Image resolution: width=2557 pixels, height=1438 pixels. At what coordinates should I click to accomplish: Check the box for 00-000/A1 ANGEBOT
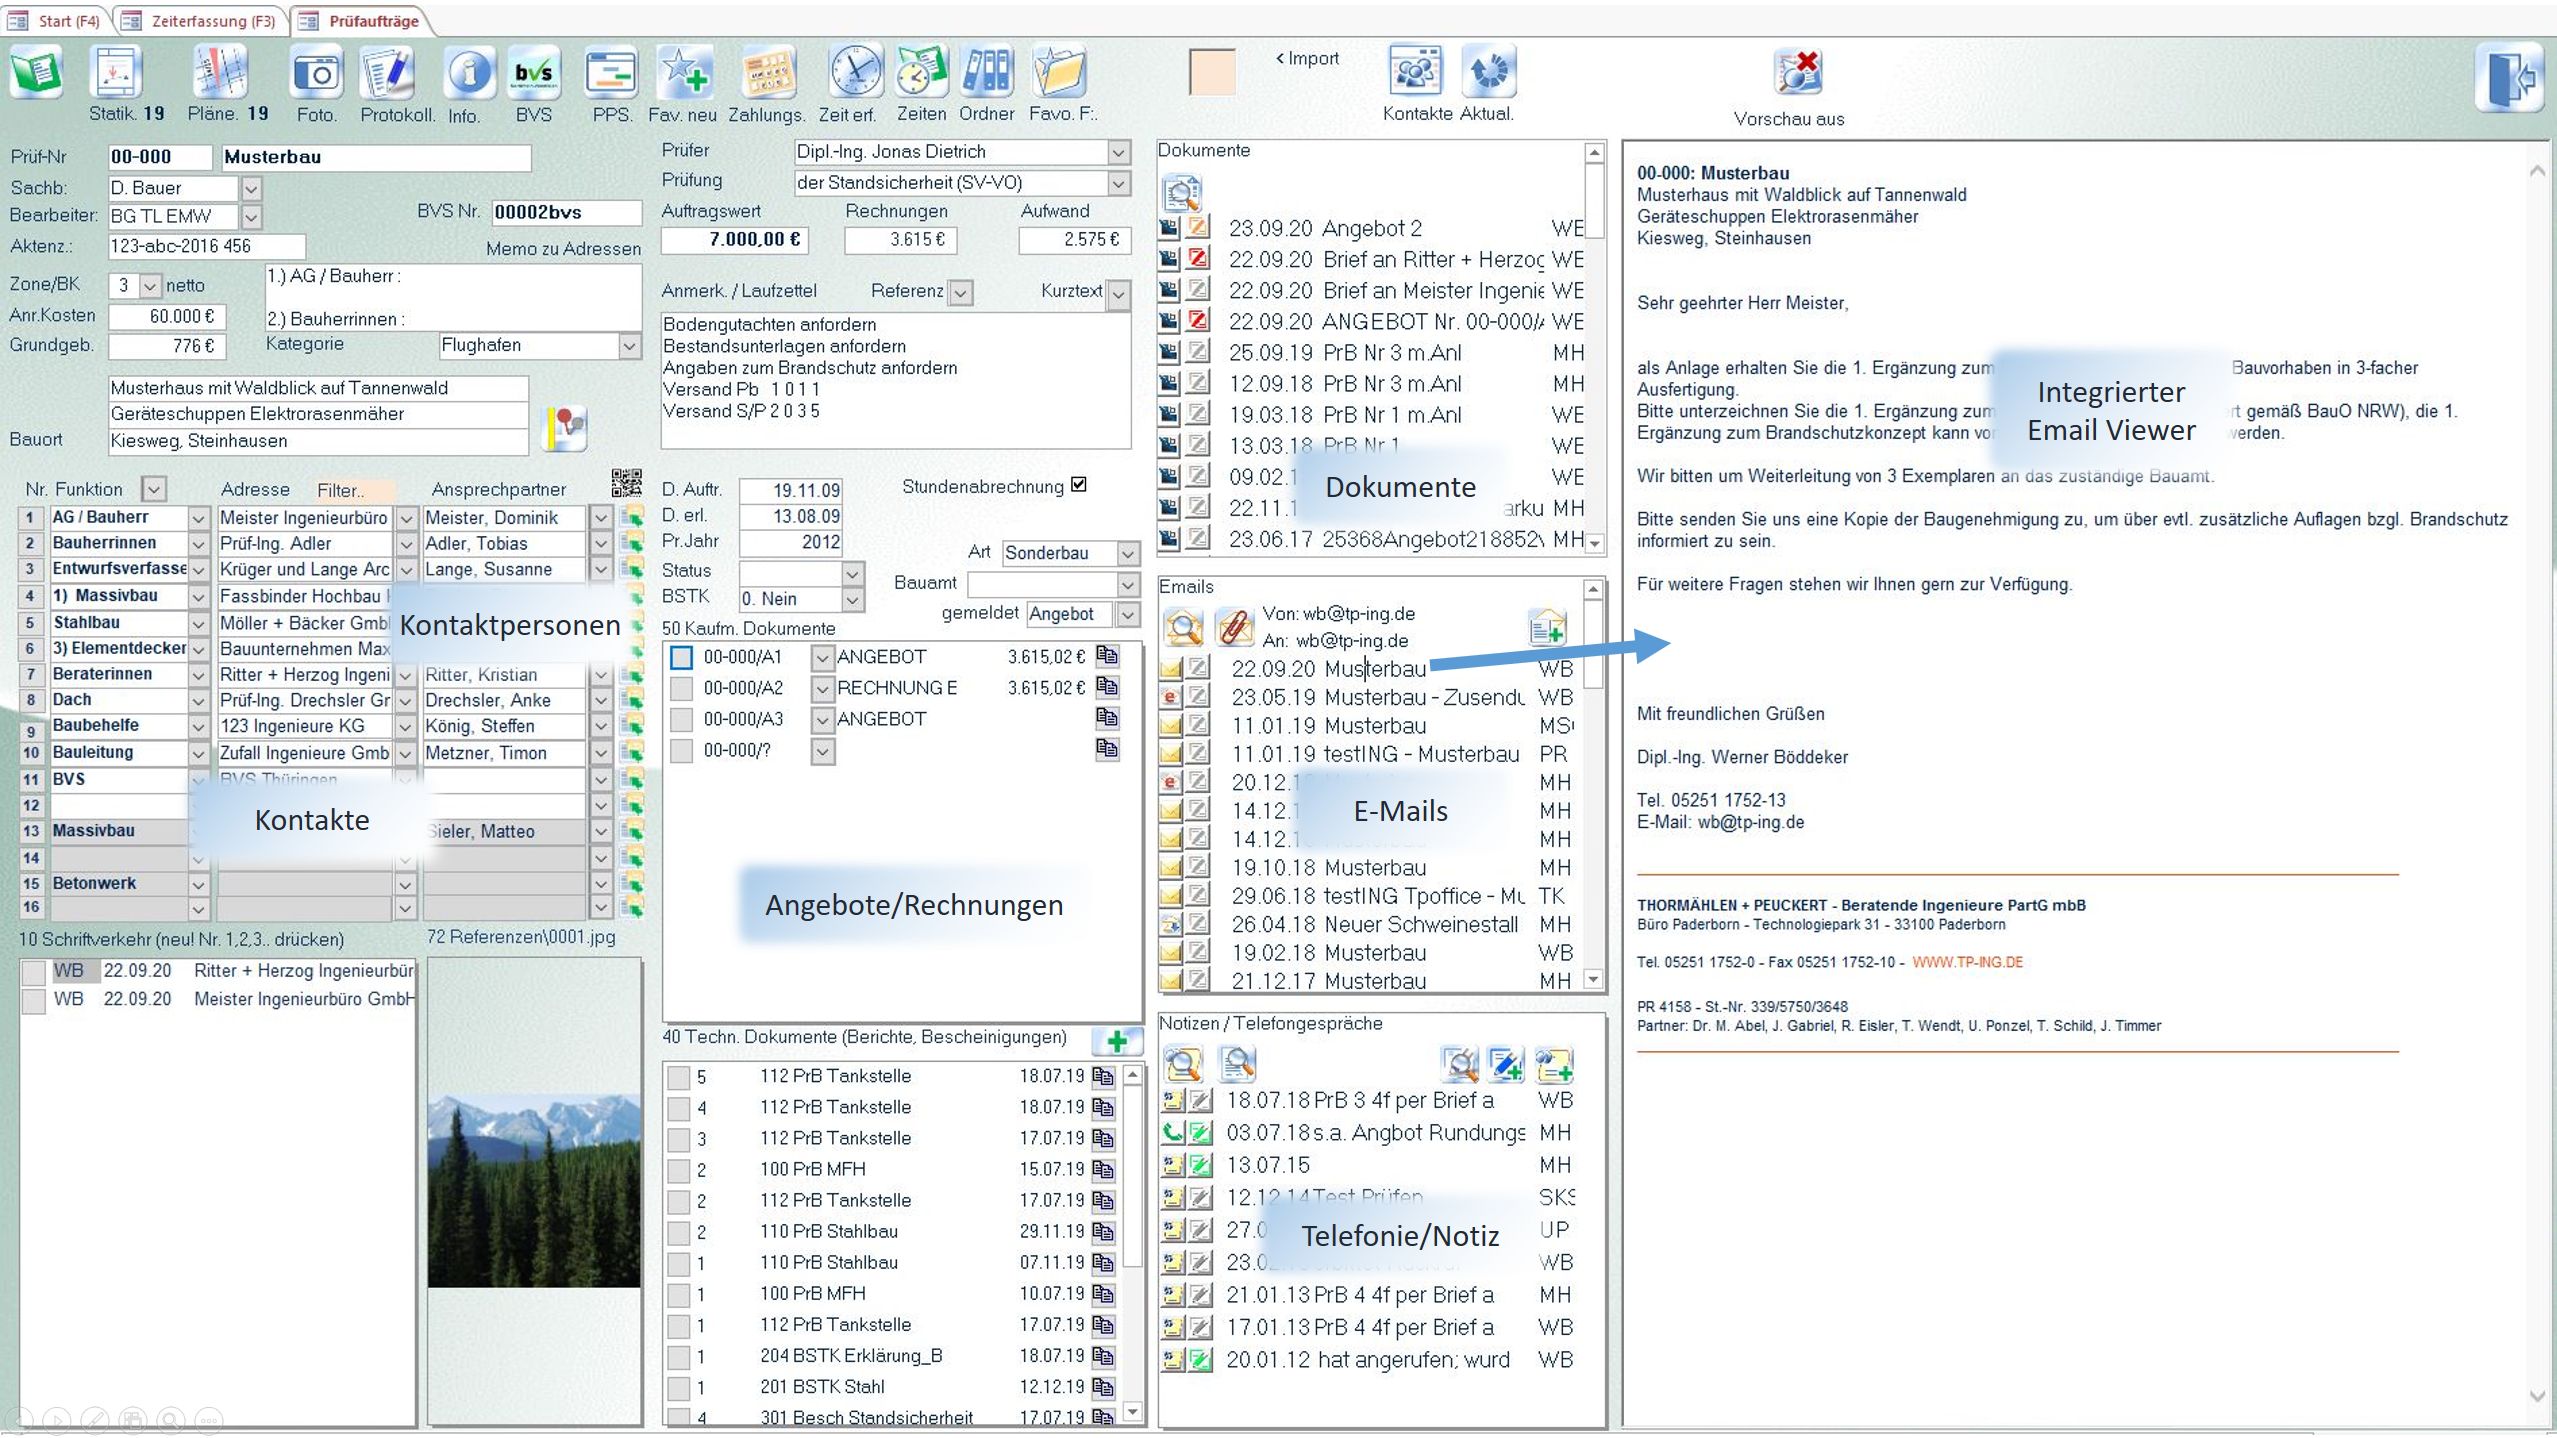tap(681, 658)
